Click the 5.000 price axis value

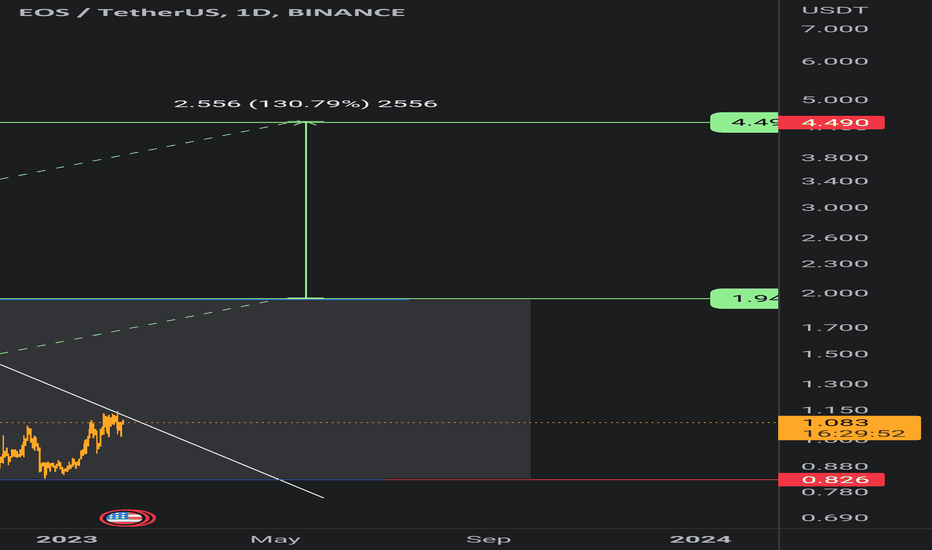pyautogui.click(x=835, y=99)
